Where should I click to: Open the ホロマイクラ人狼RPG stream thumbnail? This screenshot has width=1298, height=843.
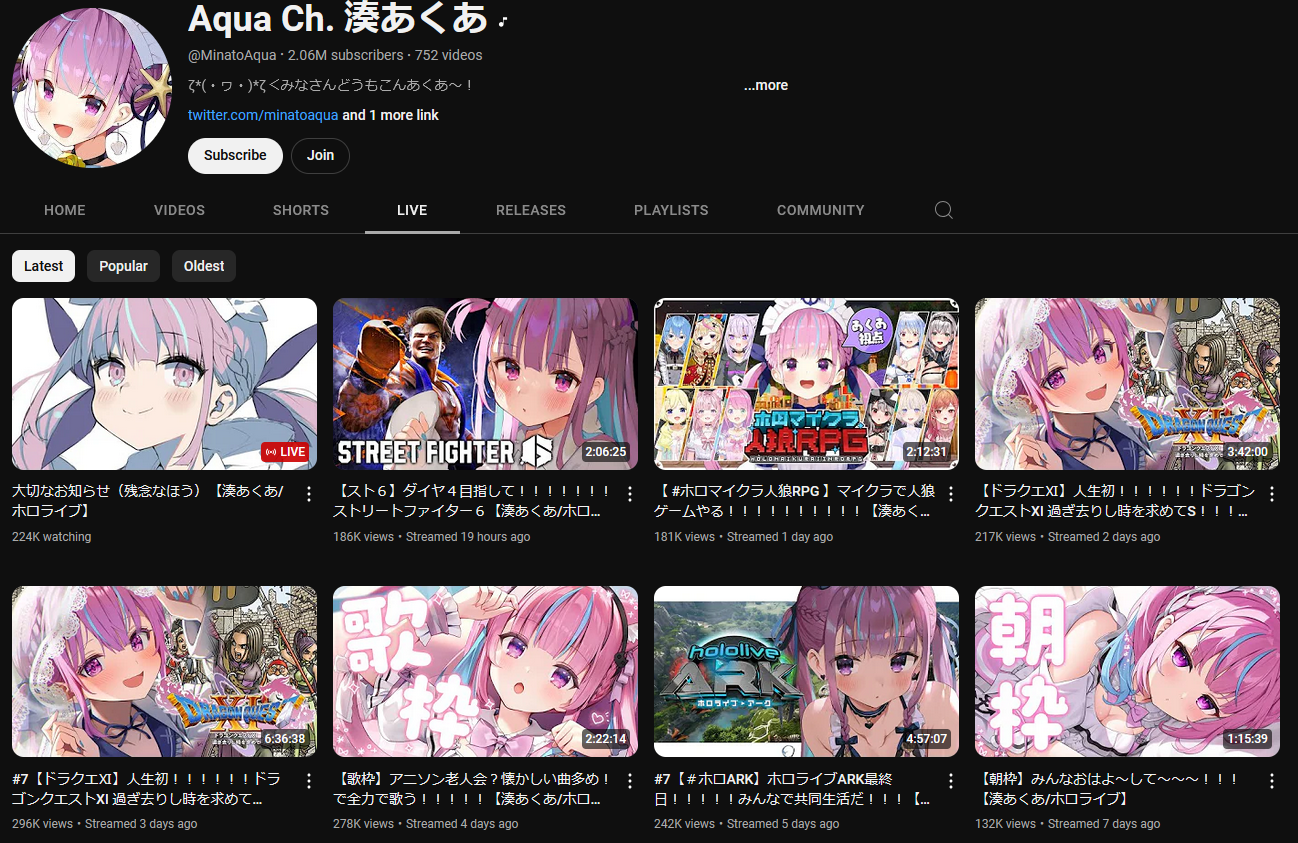[806, 384]
